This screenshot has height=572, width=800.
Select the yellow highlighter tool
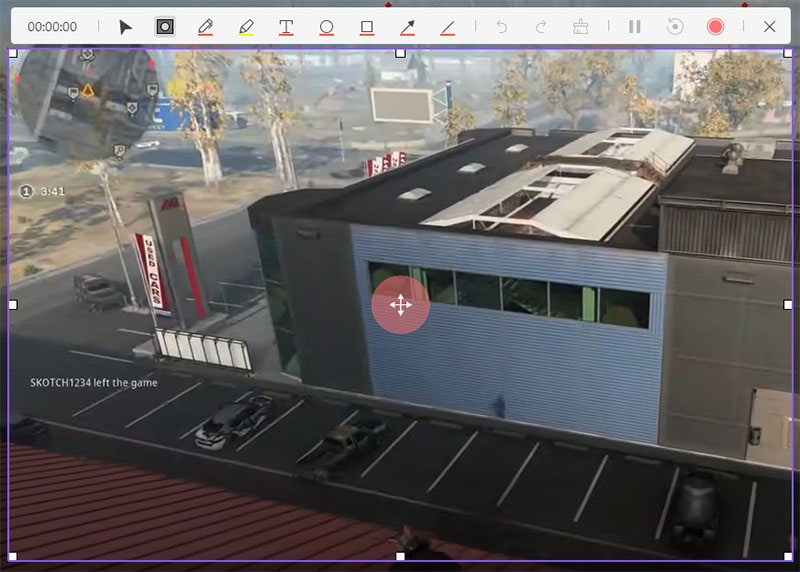click(246, 27)
